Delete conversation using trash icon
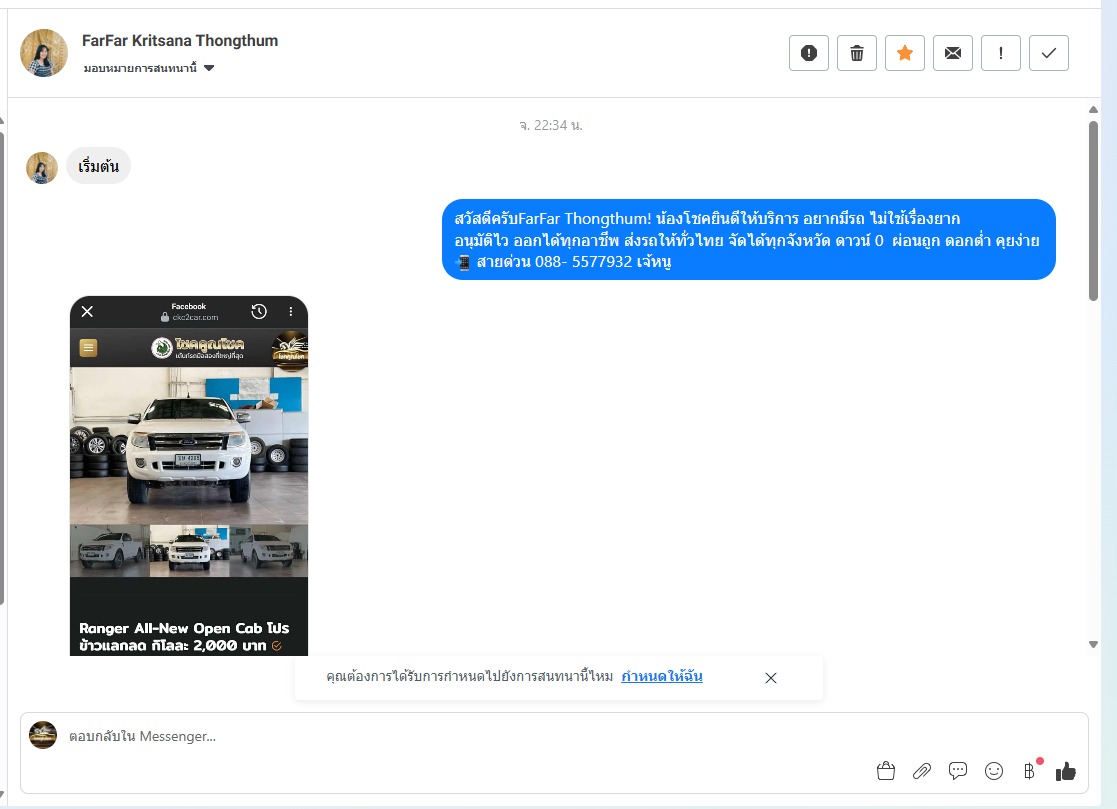Screen dimensions: 1117x809 [856, 53]
